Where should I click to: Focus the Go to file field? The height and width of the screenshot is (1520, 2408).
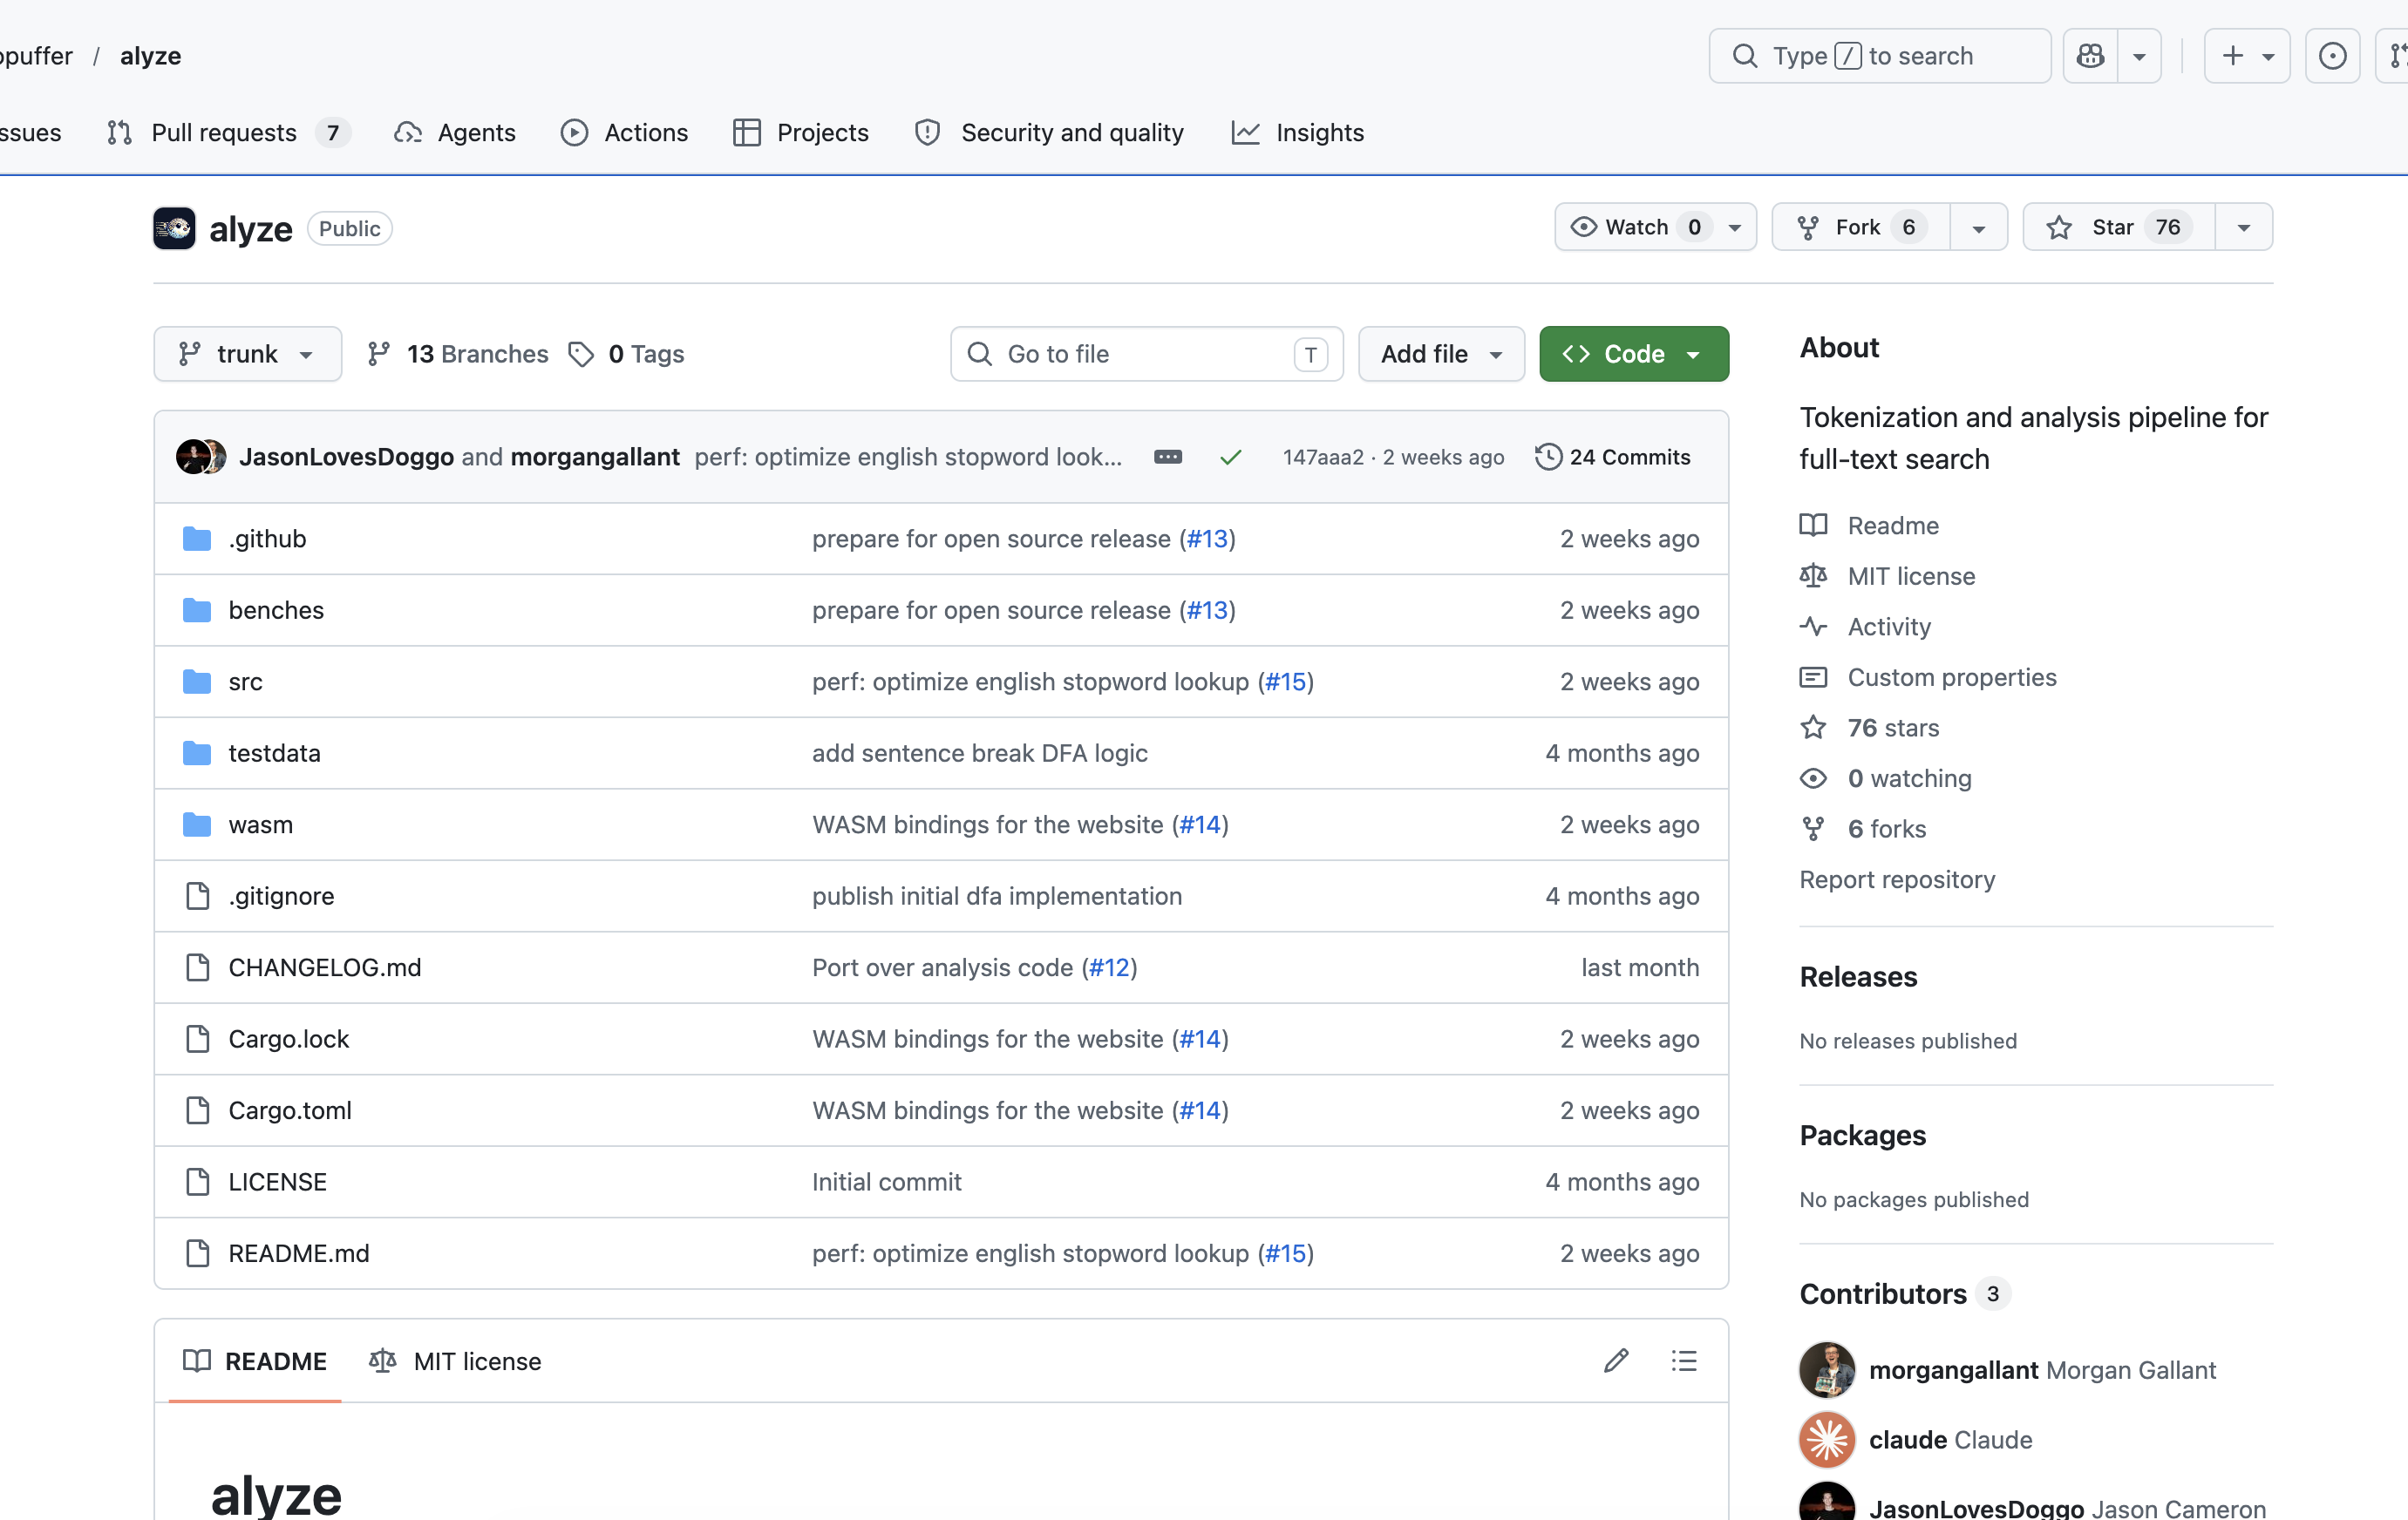(x=1146, y=354)
